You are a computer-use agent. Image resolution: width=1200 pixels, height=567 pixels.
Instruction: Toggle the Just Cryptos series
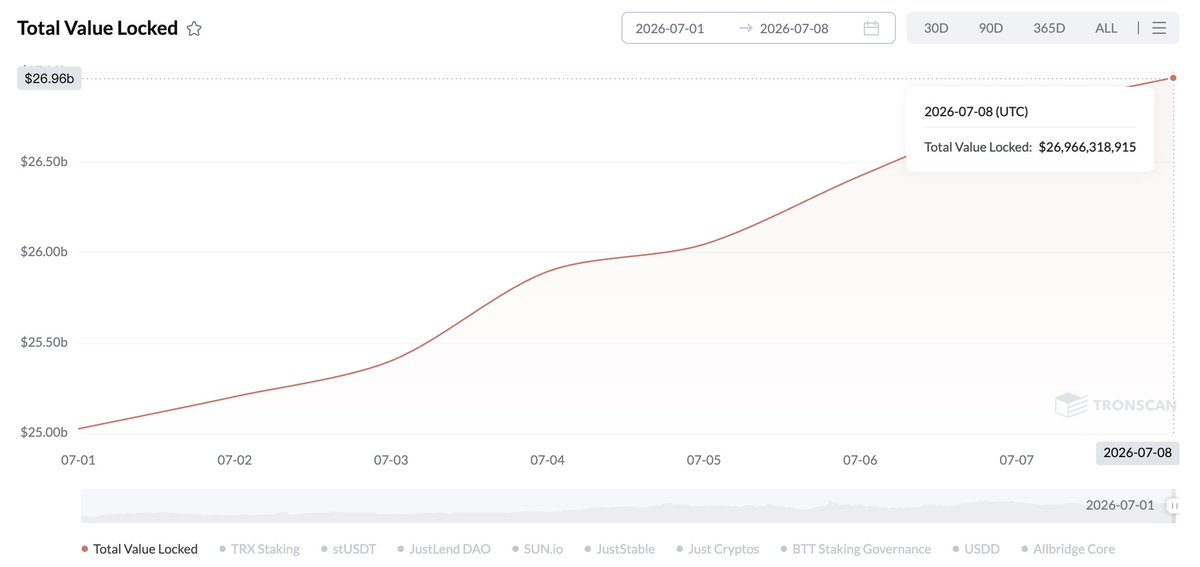[717, 549]
